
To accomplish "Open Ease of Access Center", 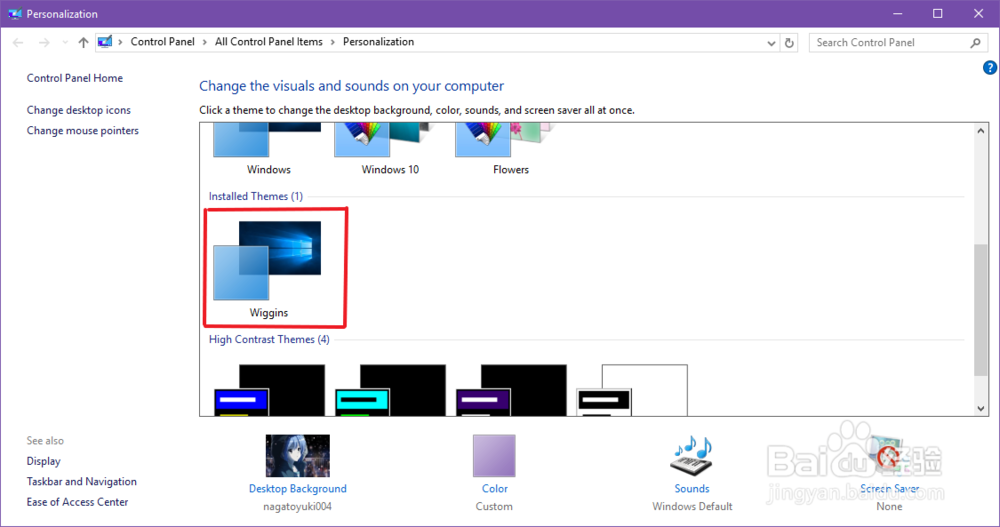I will pyautogui.click(x=77, y=501).
